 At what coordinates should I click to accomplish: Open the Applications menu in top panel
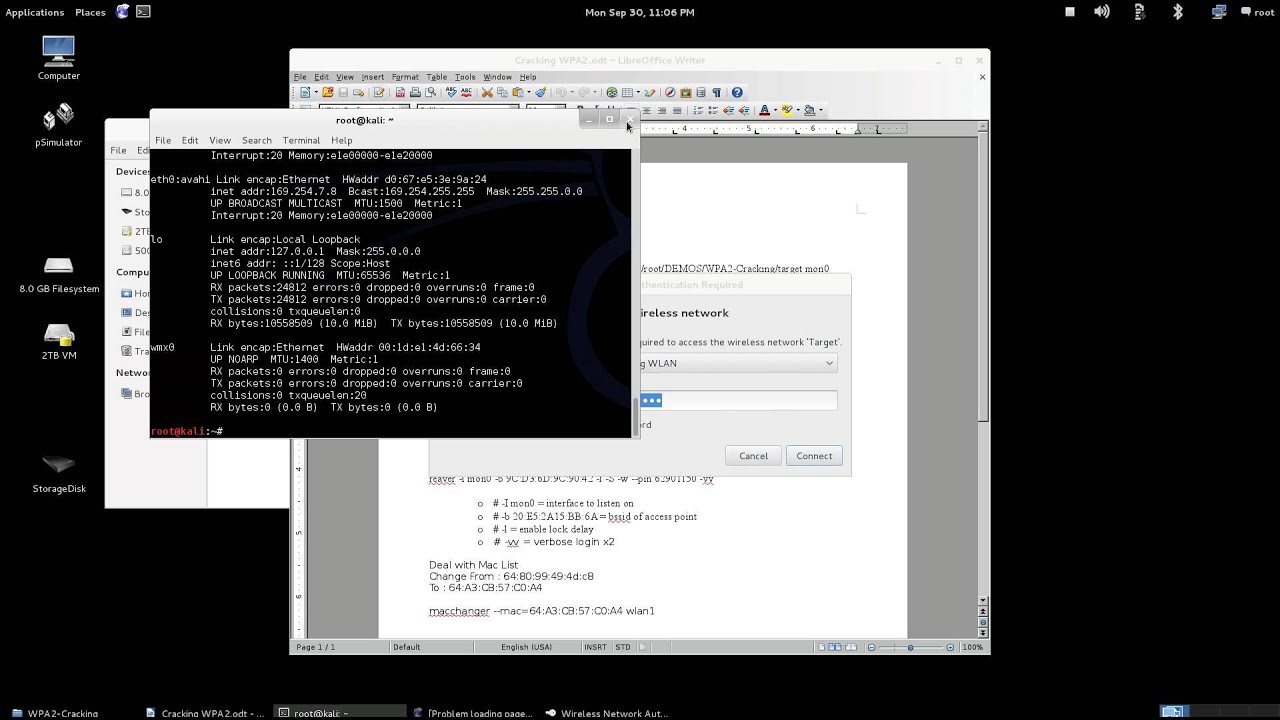coord(35,12)
